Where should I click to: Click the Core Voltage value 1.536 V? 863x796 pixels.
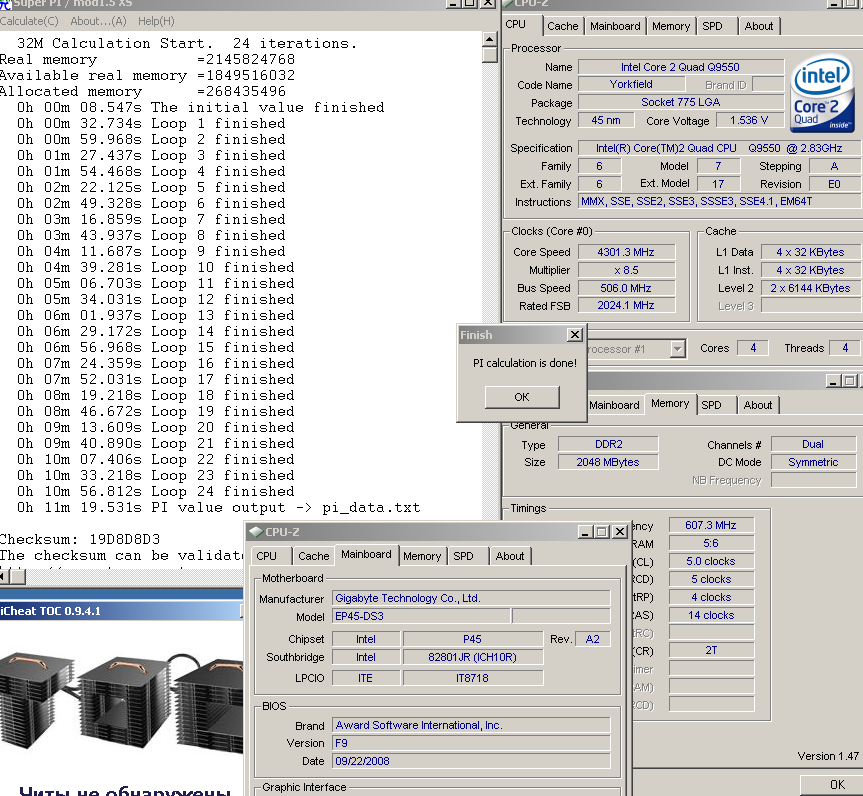point(749,121)
